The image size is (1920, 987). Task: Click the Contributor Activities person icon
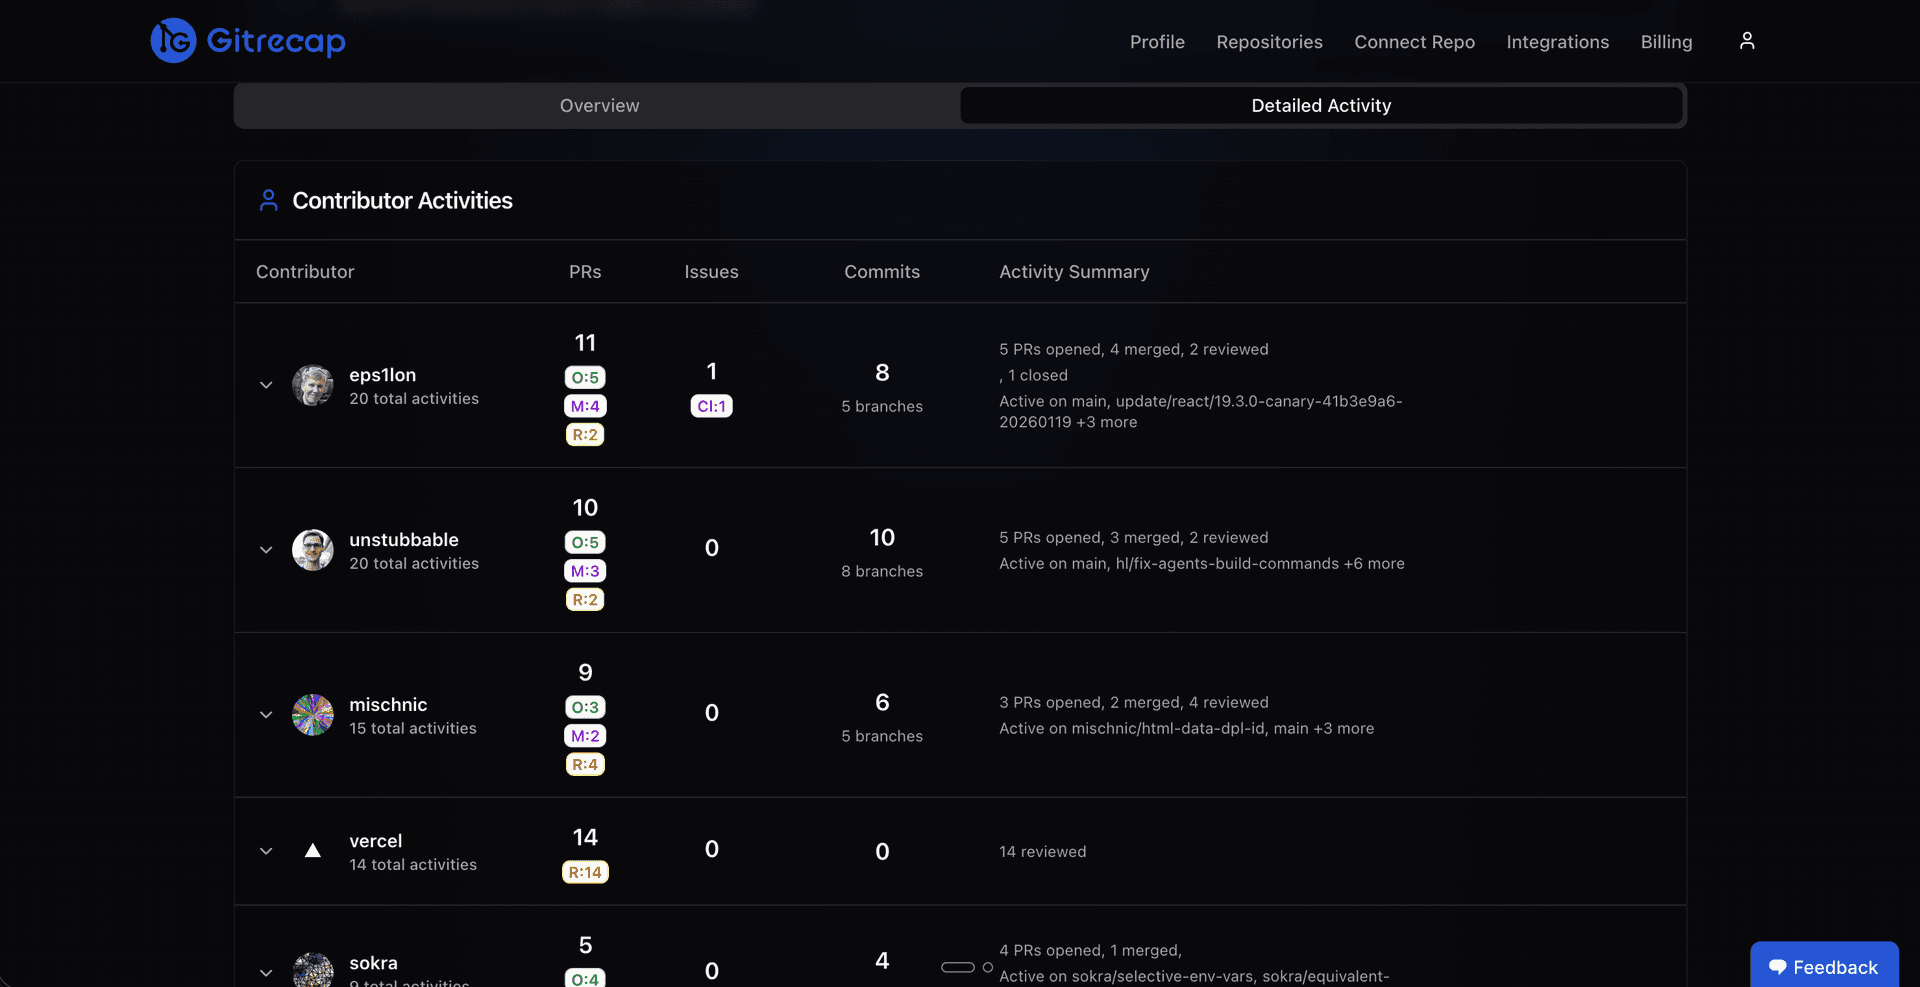point(268,199)
